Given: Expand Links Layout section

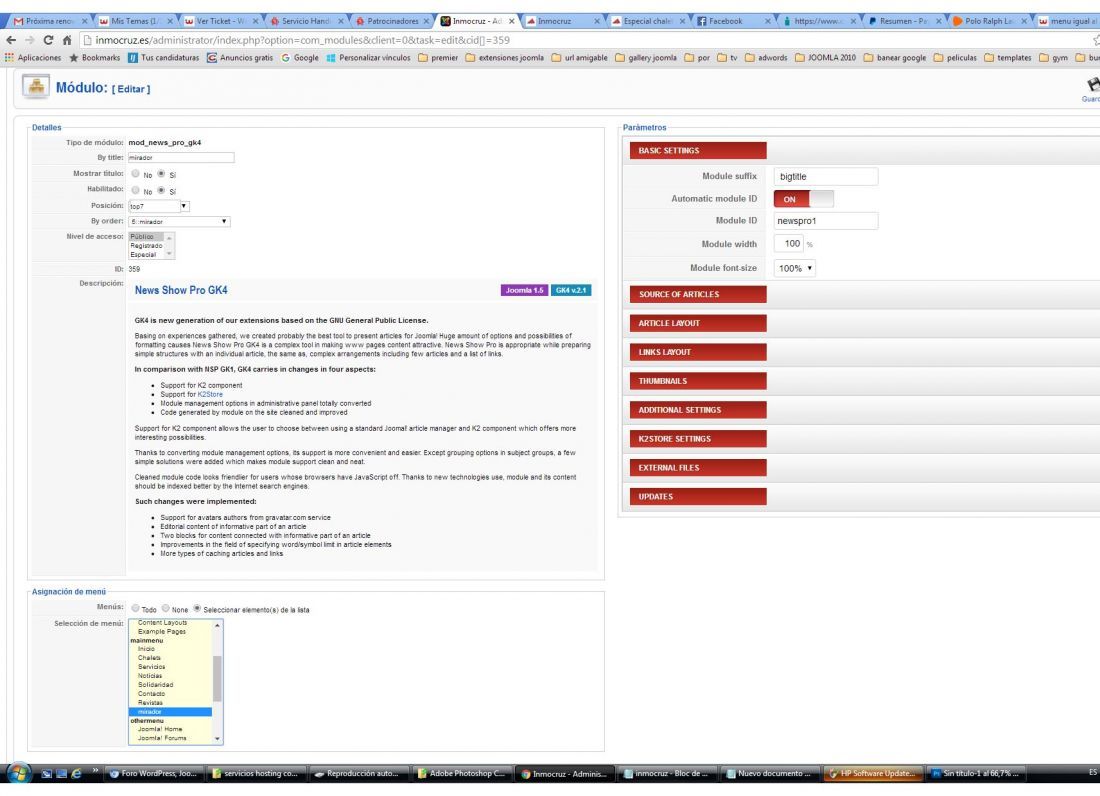Looking at the screenshot, I should (697, 352).
